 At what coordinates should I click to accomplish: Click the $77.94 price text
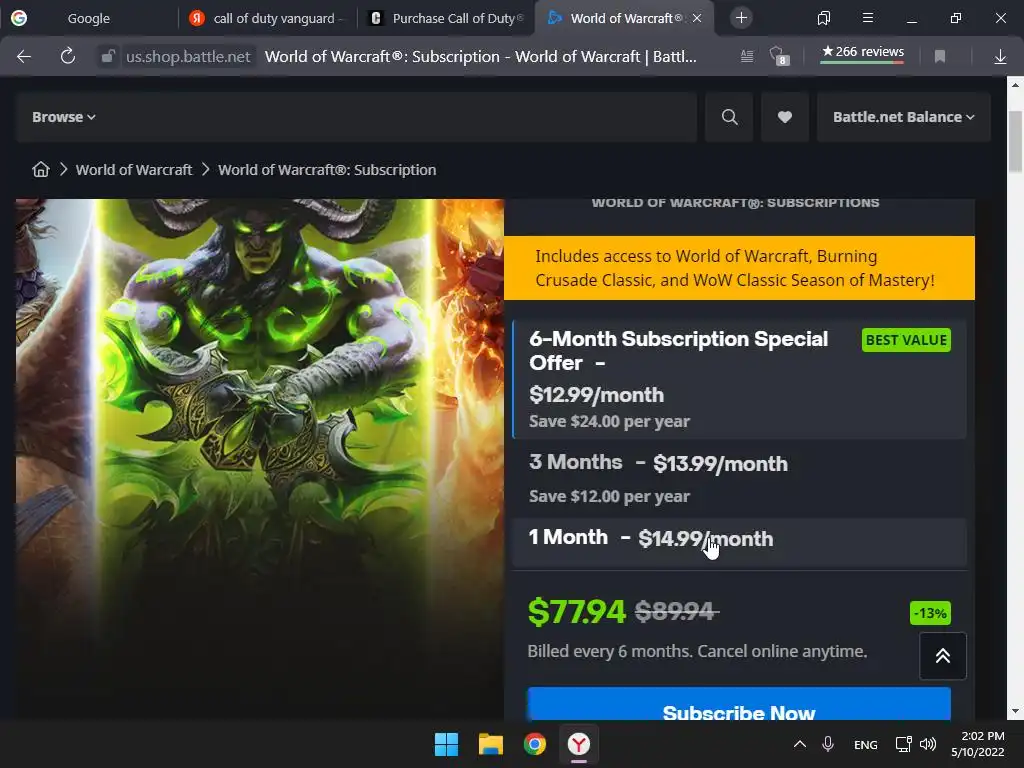(577, 612)
